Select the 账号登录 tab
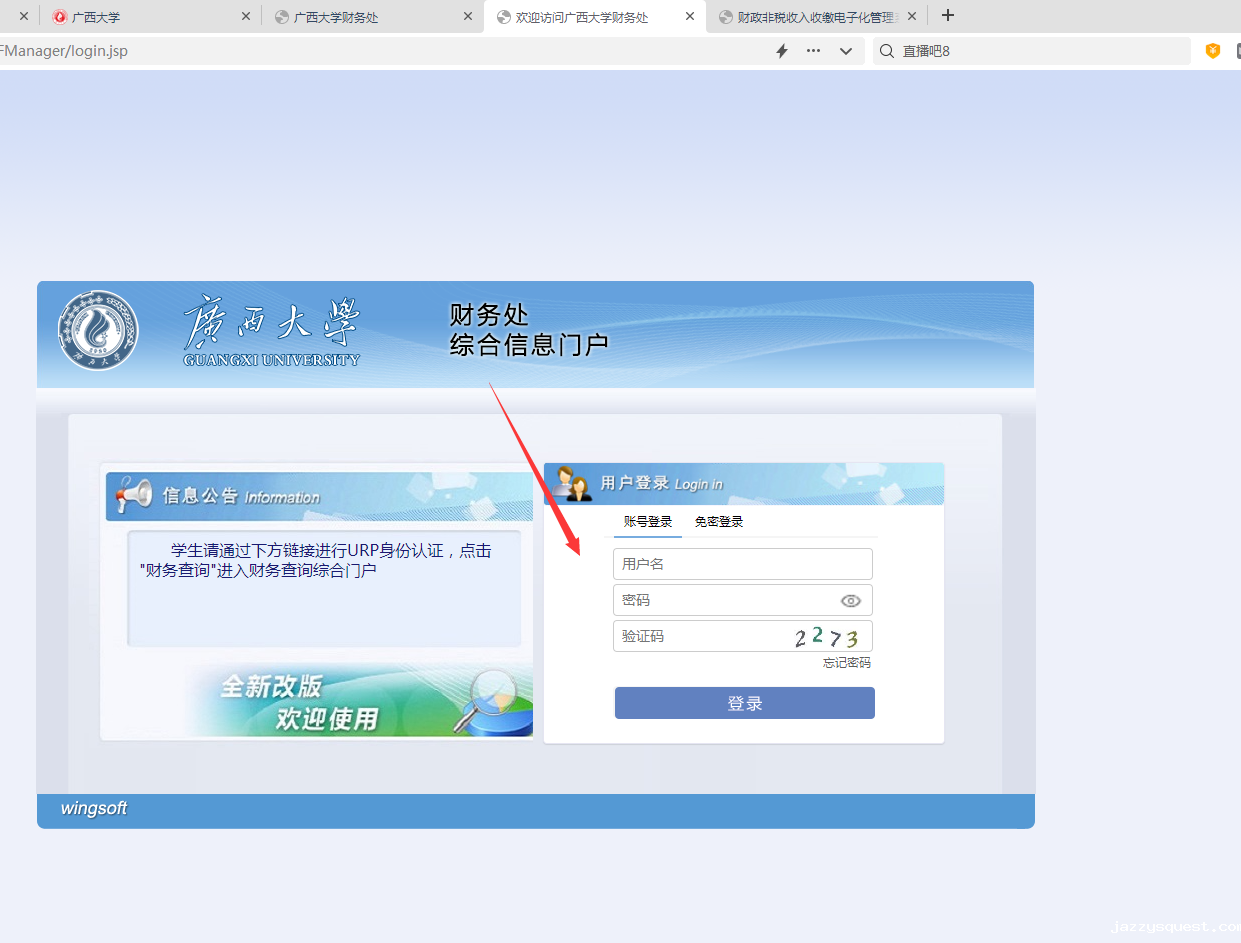The image size is (1241, 943). [x=648, y=522]
